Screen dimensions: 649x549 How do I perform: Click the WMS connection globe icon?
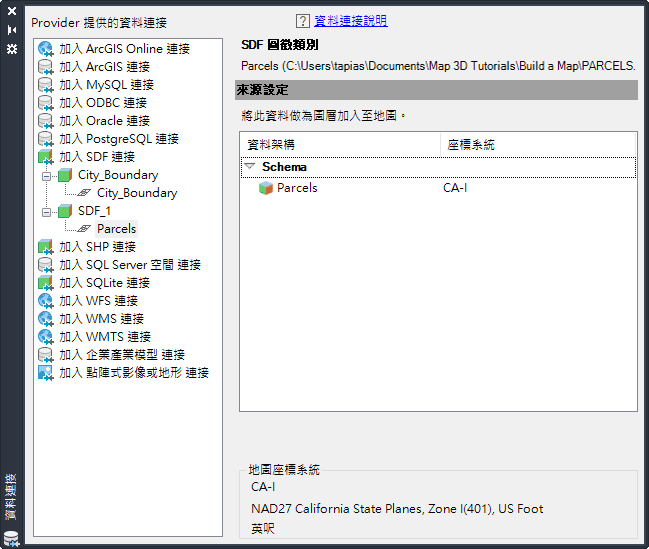[46, 319]
